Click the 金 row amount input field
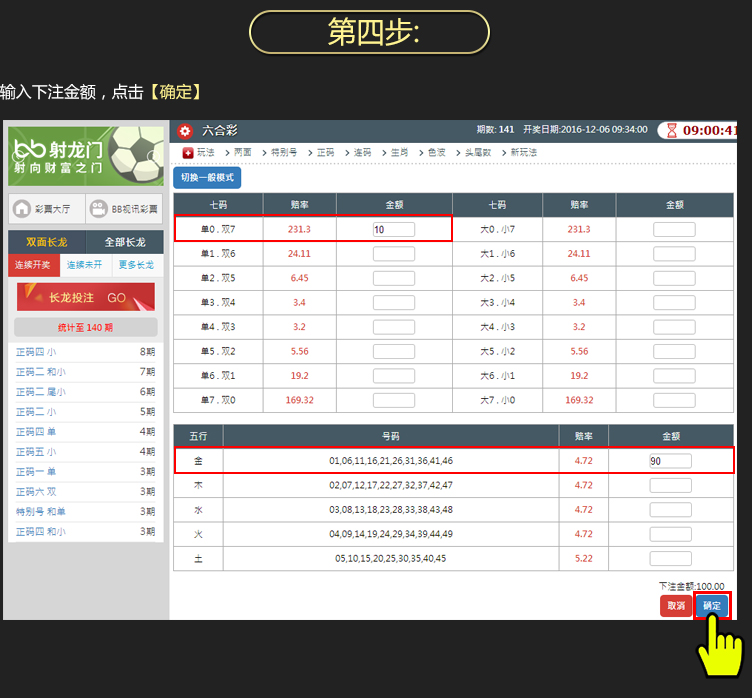Viewport: 752px width, 698px height. tap(670, 461)
